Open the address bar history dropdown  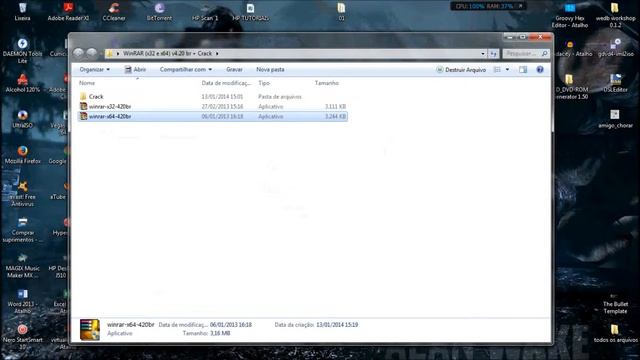click(483, 53)
